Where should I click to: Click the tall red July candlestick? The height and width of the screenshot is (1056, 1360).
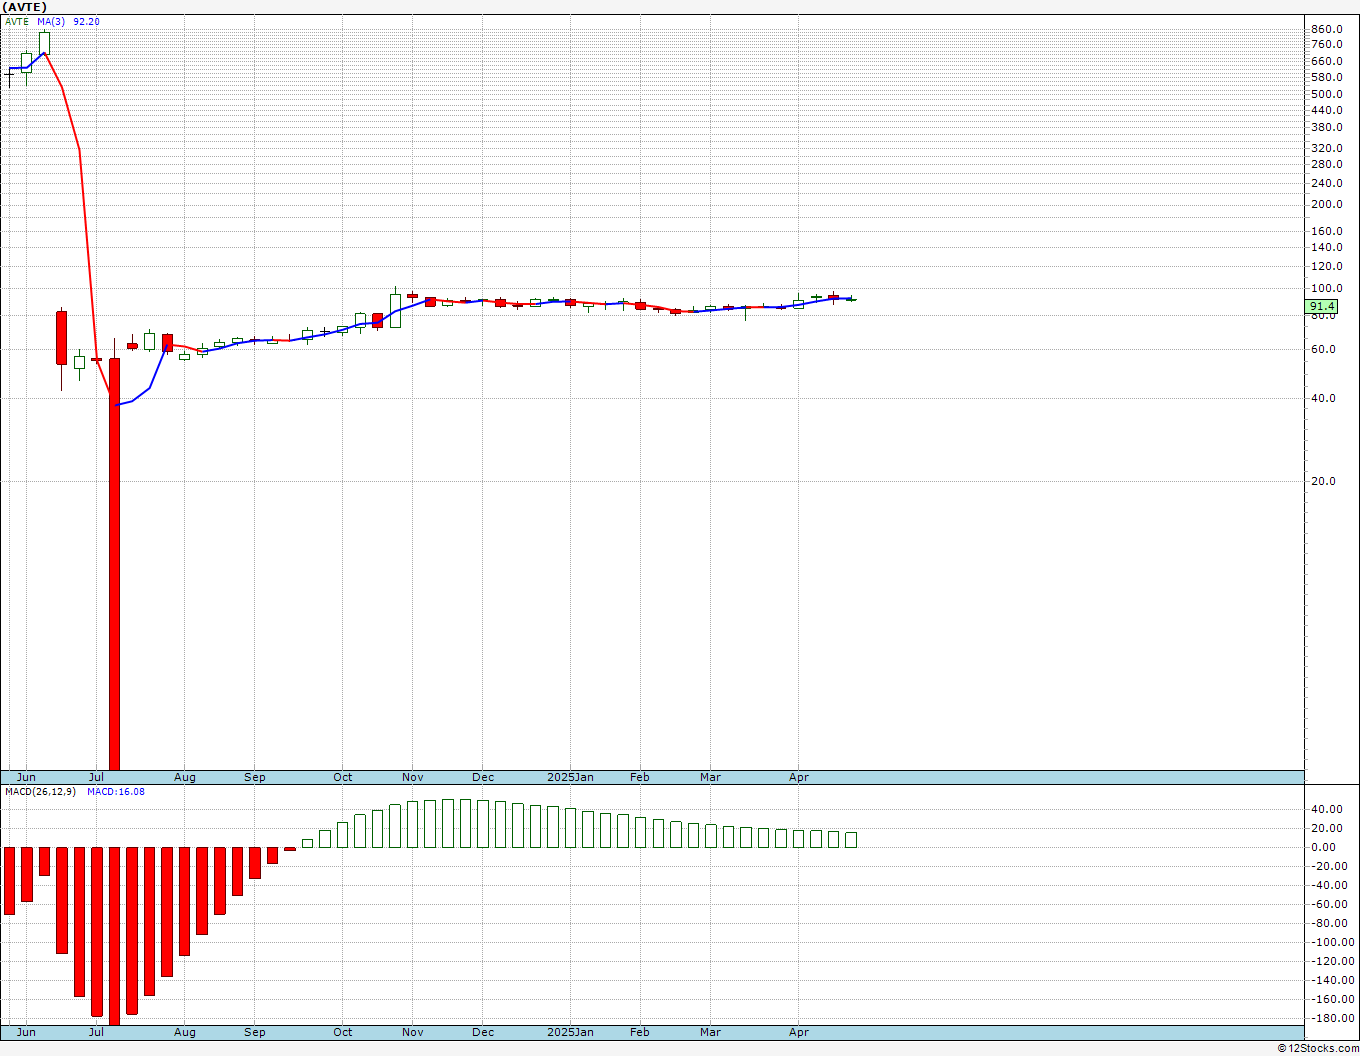114,563
